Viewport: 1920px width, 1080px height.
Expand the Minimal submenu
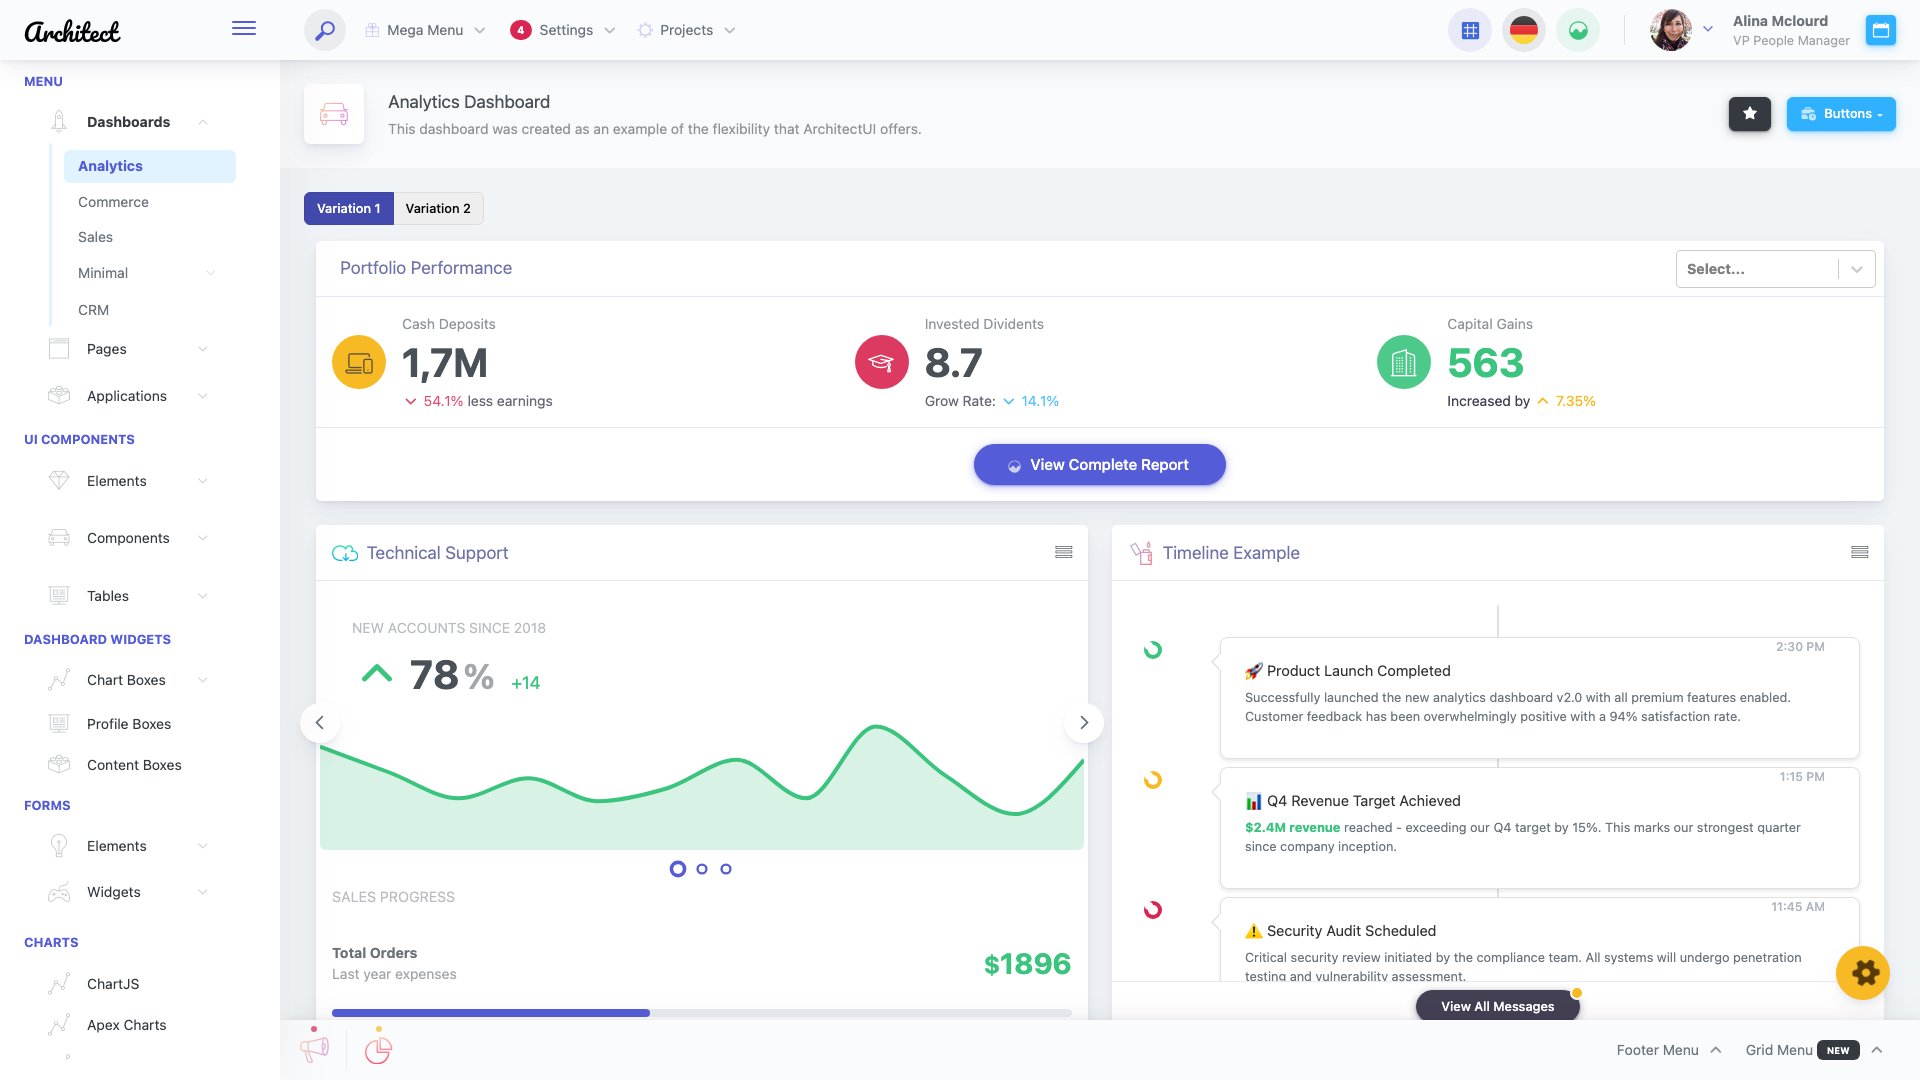[x=103, y=272]
